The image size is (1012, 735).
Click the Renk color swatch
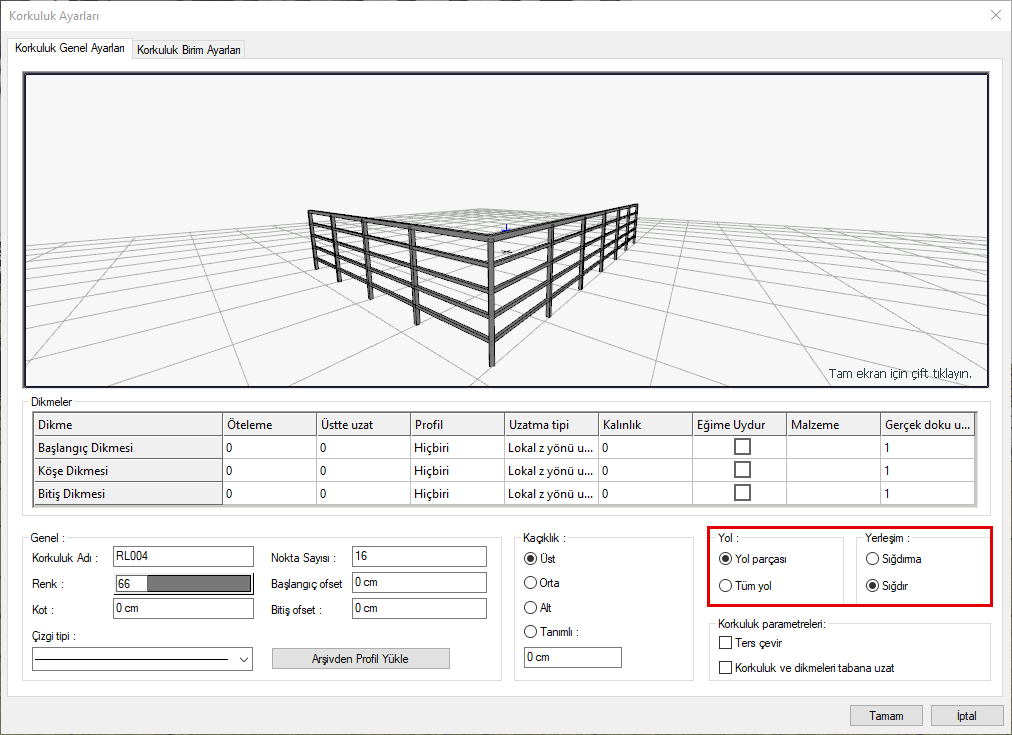click(197, 583)
